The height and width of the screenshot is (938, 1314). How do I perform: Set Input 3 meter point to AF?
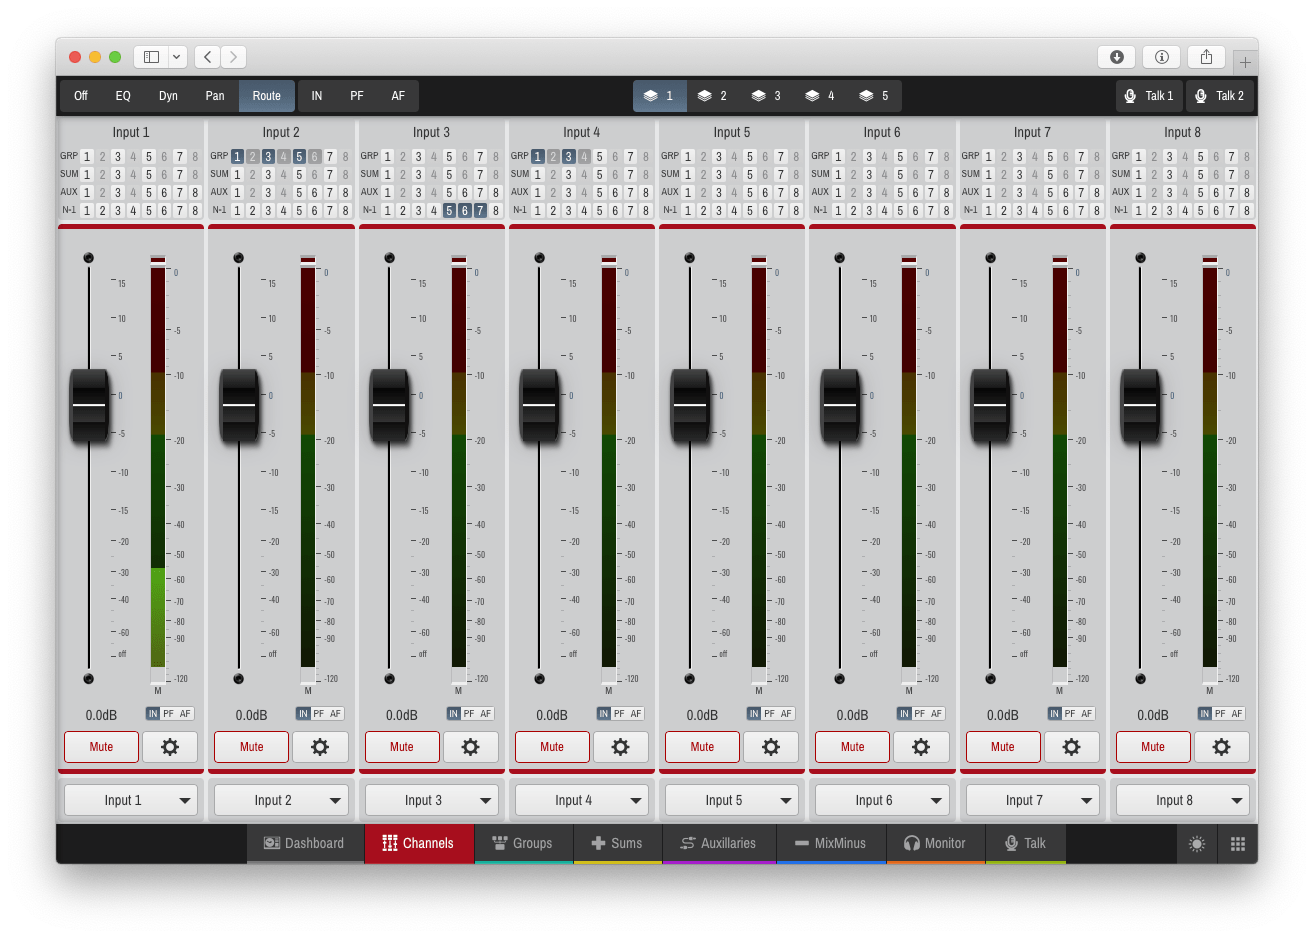[486, 714]
